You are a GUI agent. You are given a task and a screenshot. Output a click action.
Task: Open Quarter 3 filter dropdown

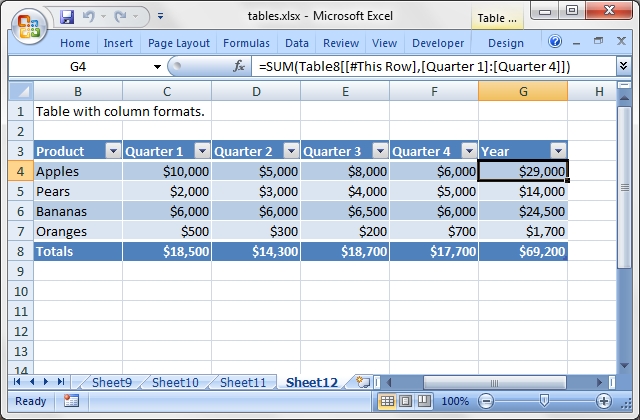point(380,151)
